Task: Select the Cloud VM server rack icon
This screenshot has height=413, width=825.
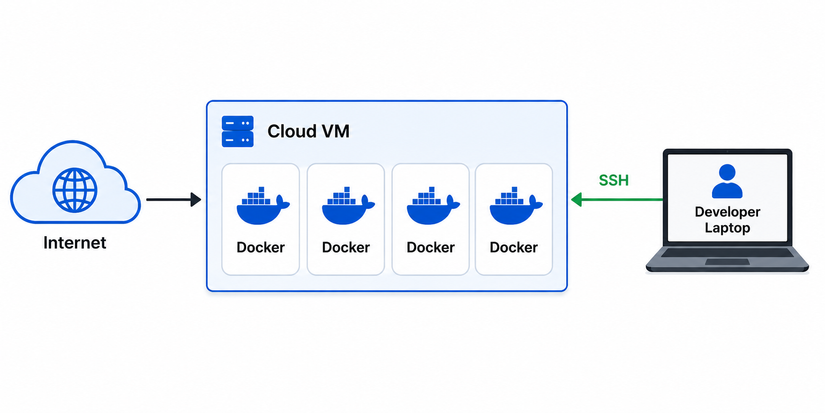Action: click(x=238, y=132)
